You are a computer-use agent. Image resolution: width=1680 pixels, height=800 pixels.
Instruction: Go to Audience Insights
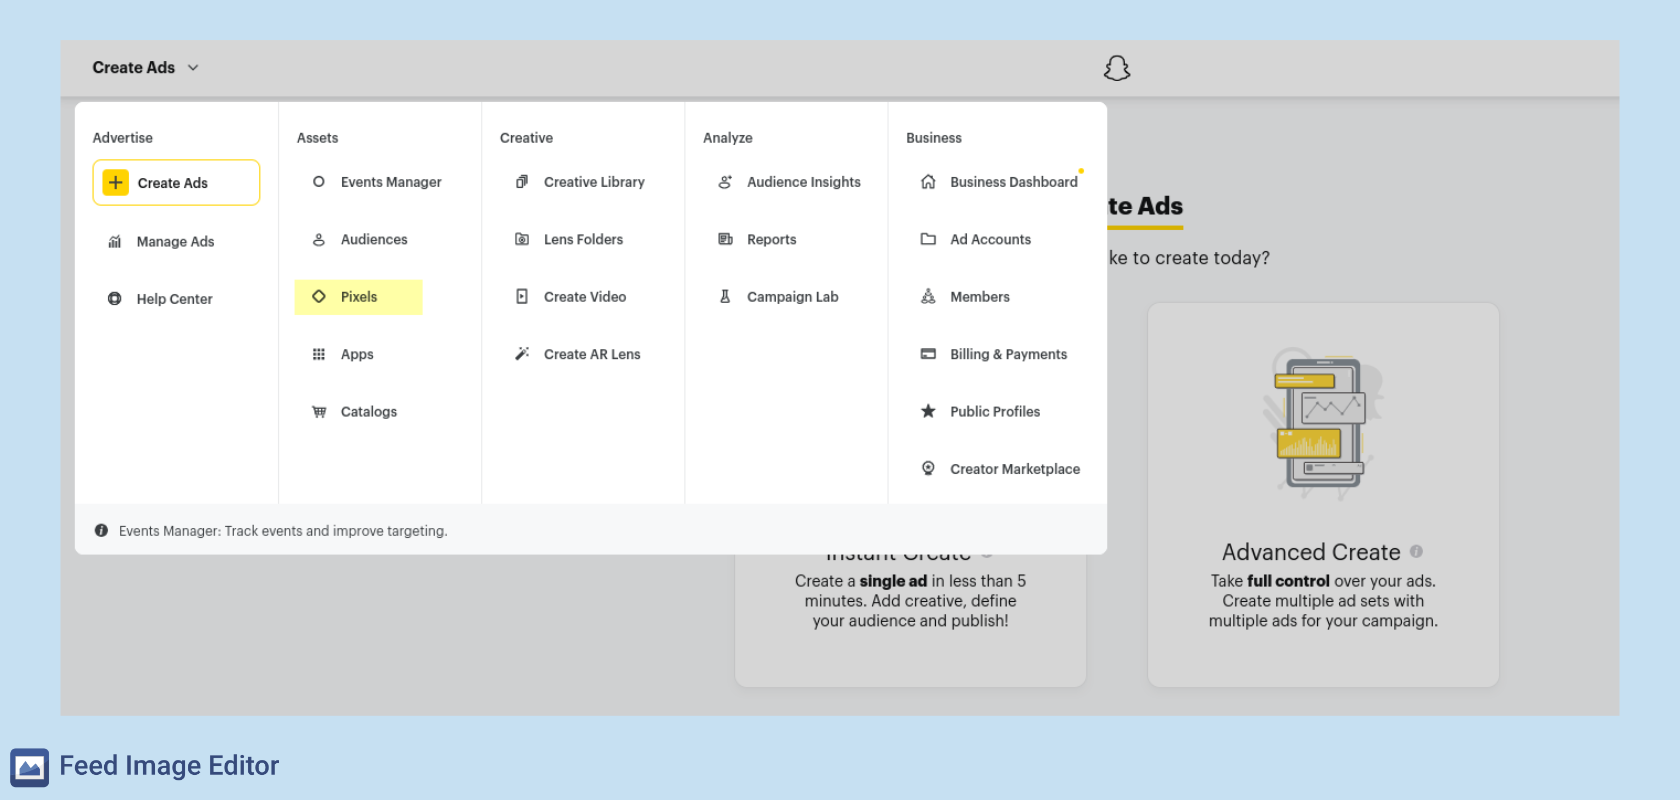click(x=803, y=182)
